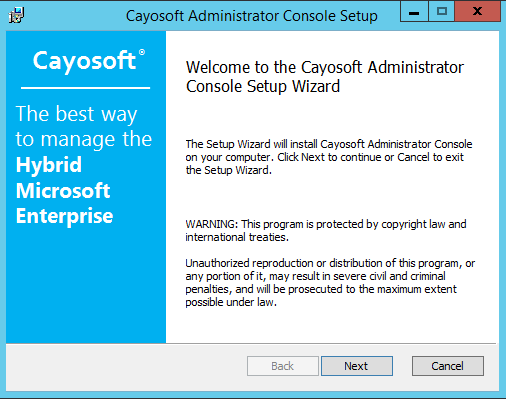Select the Welcome to the Cayosoft heading
The width and height of the screenshot is (506, 399).
pyautogui.click(x=325, y=77)
